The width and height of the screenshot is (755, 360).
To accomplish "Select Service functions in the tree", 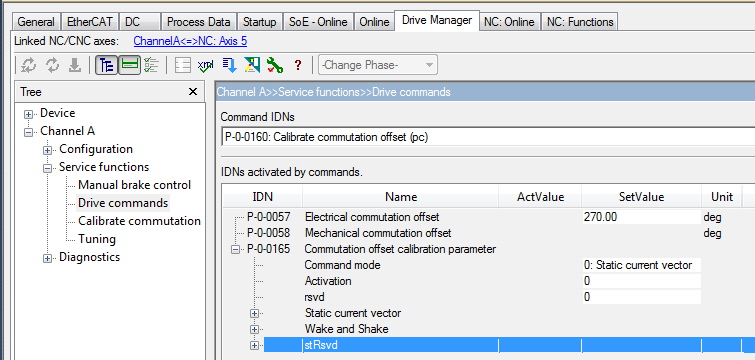I will [104, 167].
